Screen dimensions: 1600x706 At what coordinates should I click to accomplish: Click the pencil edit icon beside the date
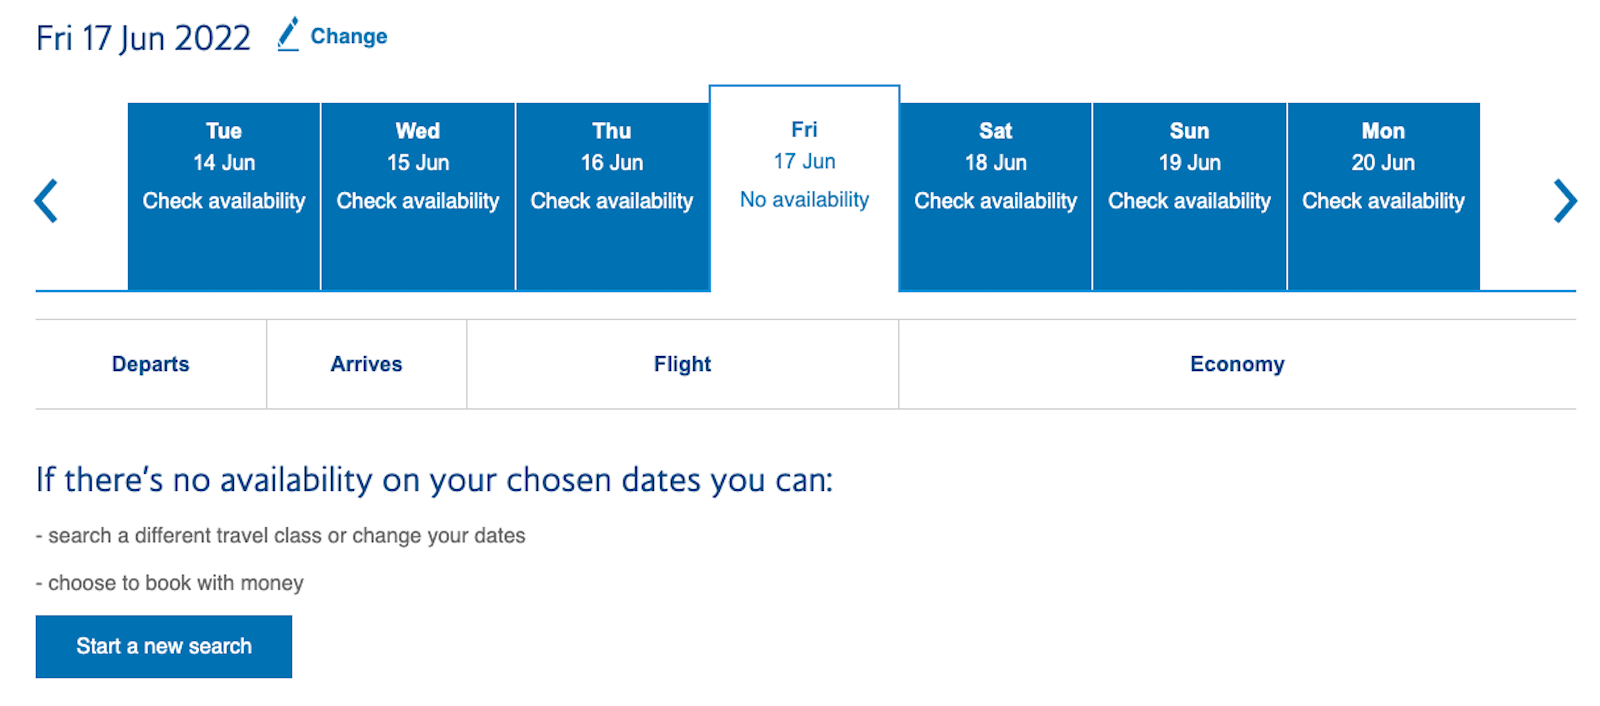coord(288,35)
